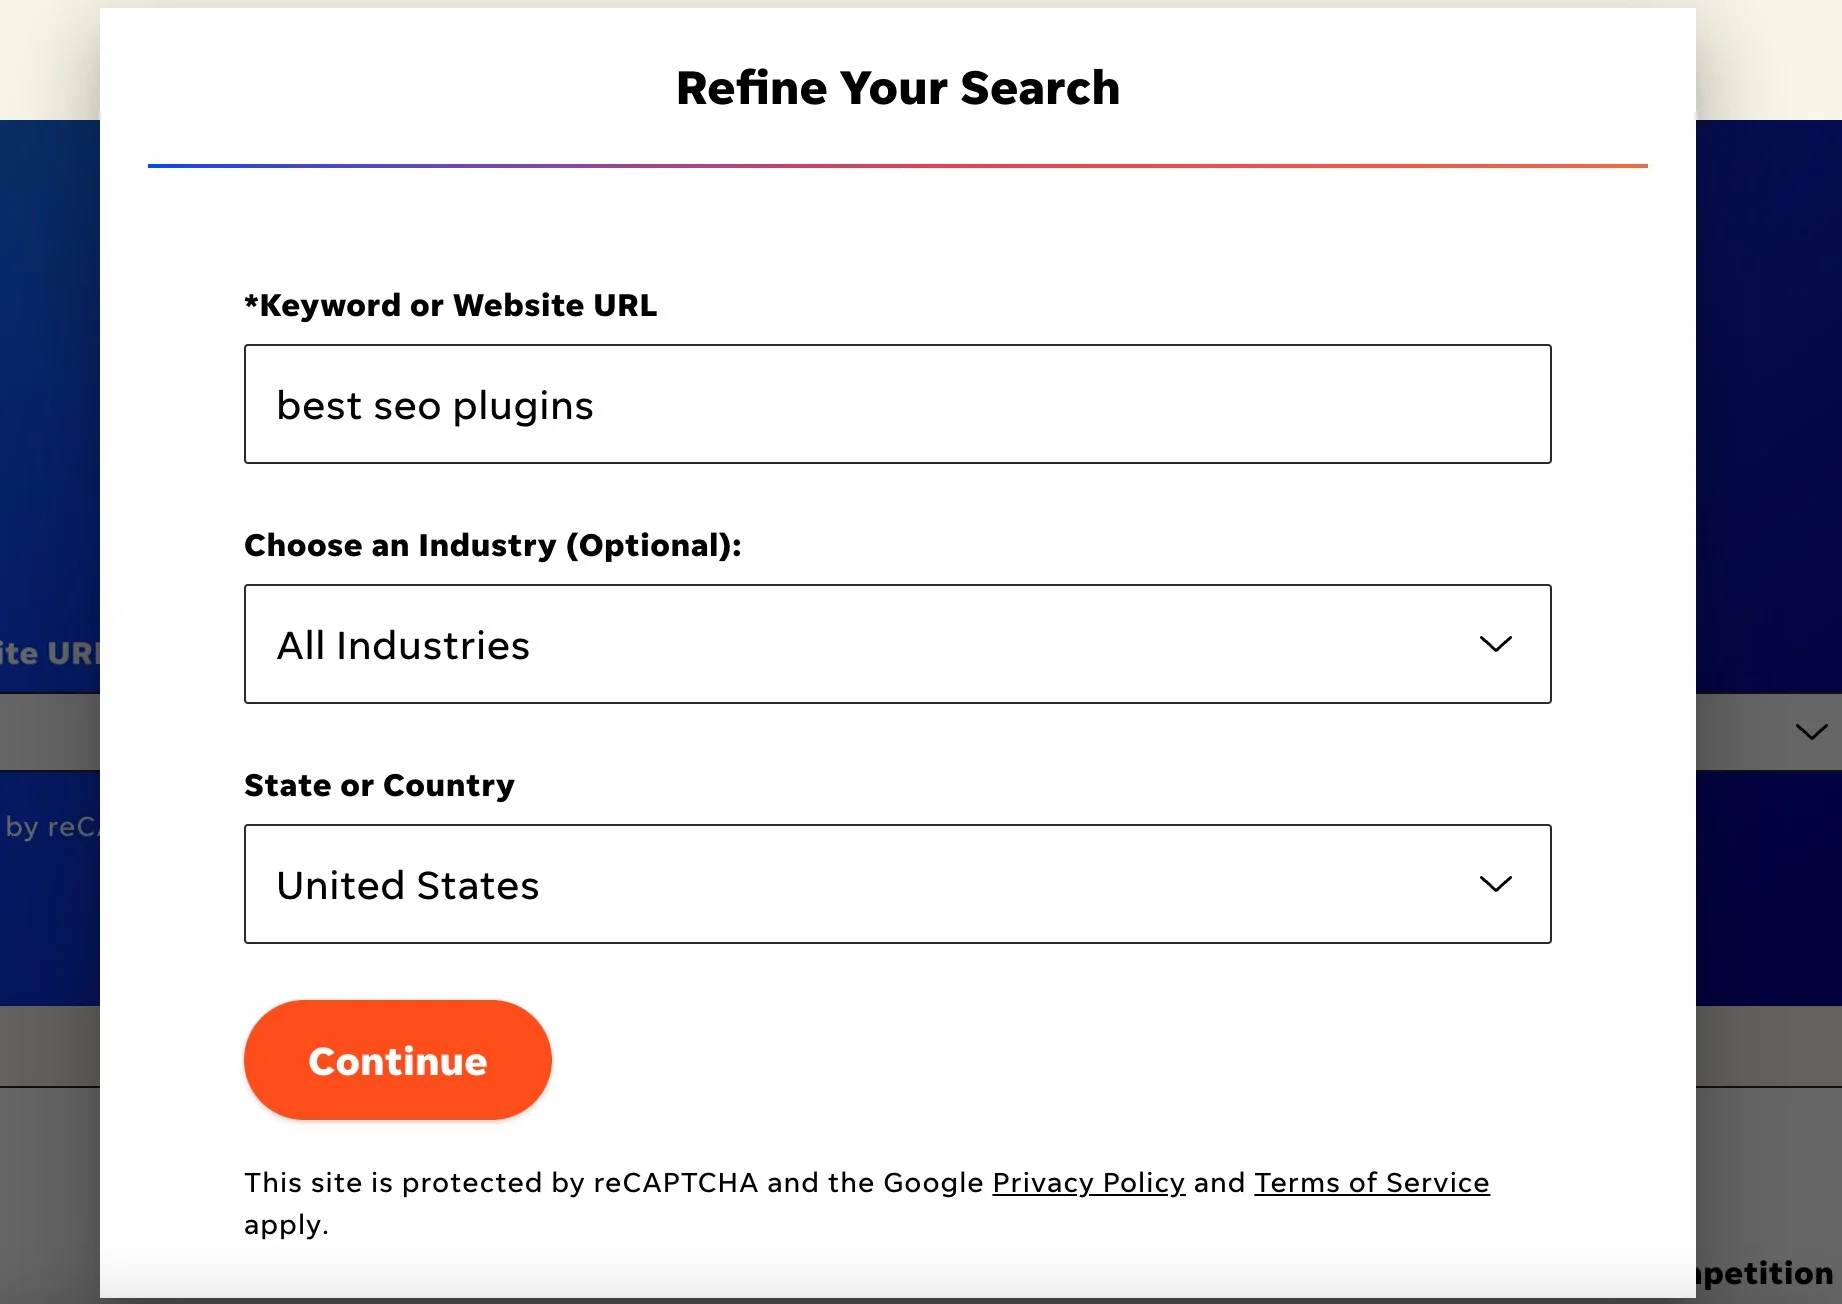Click the "State or Country" label
The width and height of the screenshot is (1842, 1304).
click(379, 785)
